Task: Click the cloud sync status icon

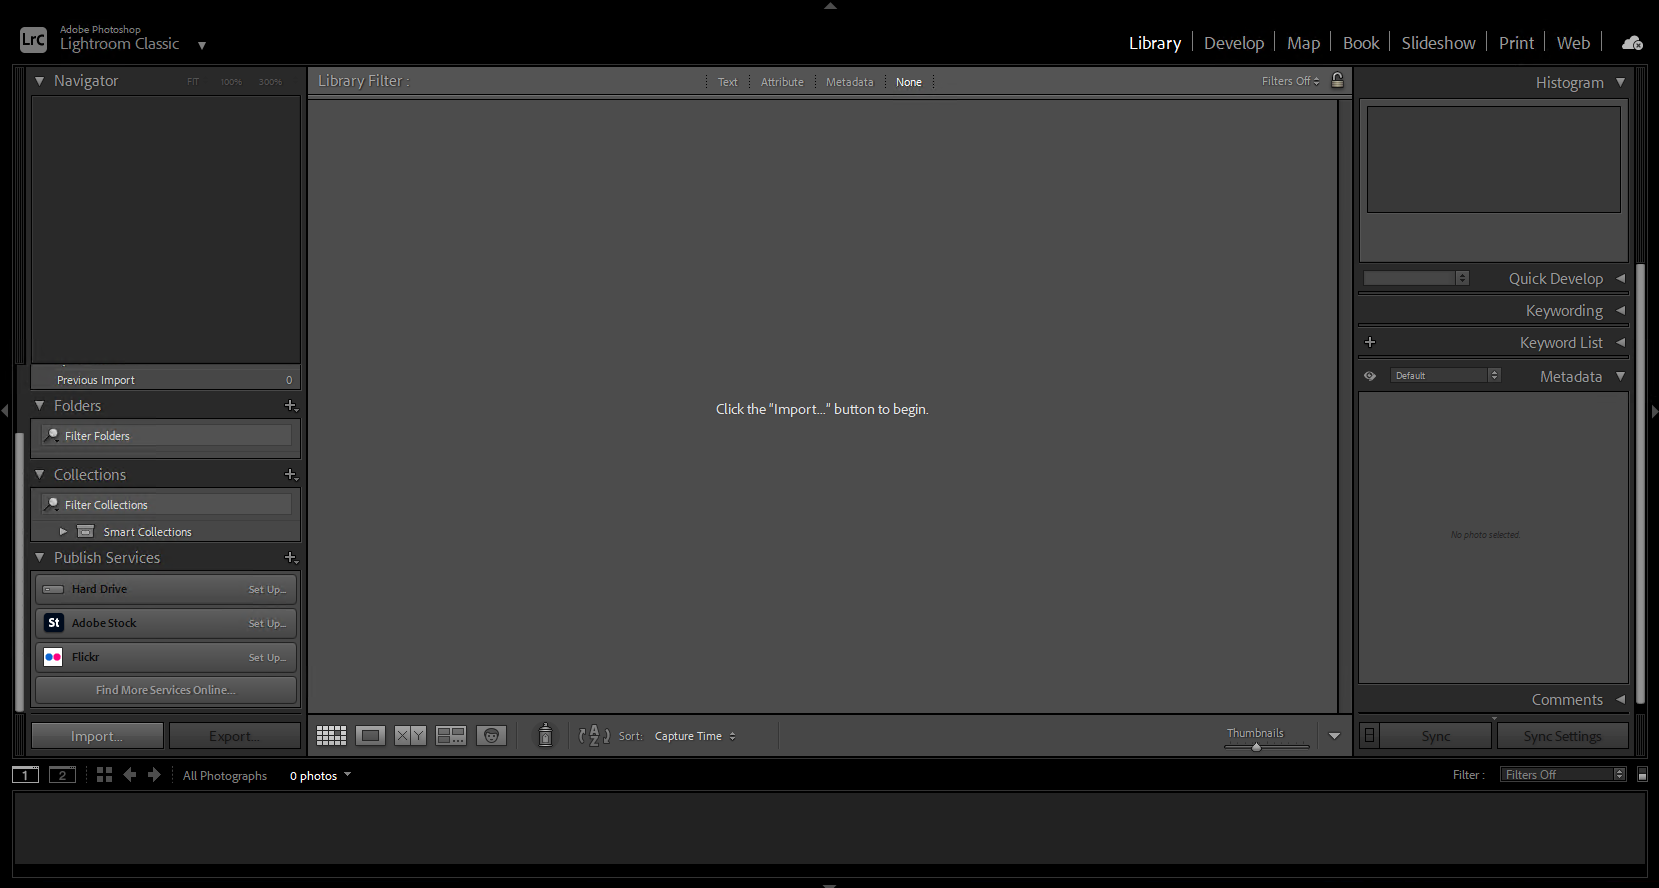Action: point(1632,43)
